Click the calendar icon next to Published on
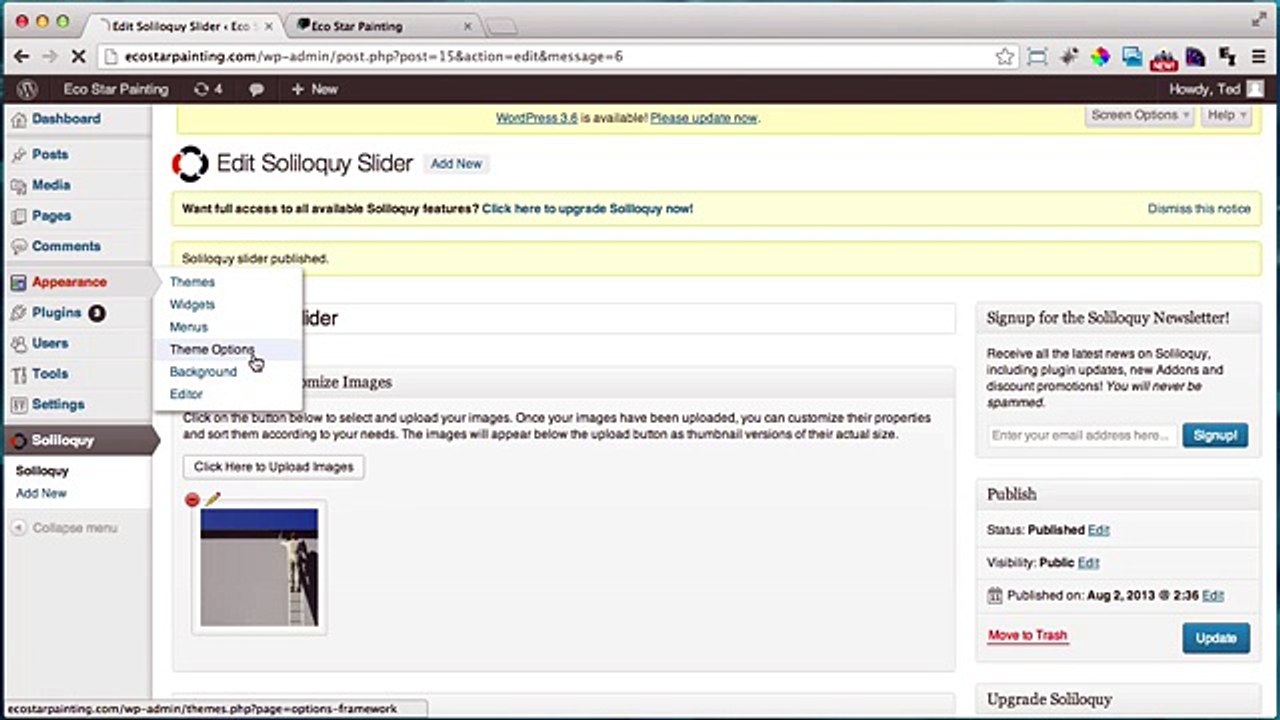Screen dimensions: 1280x720 994,596
